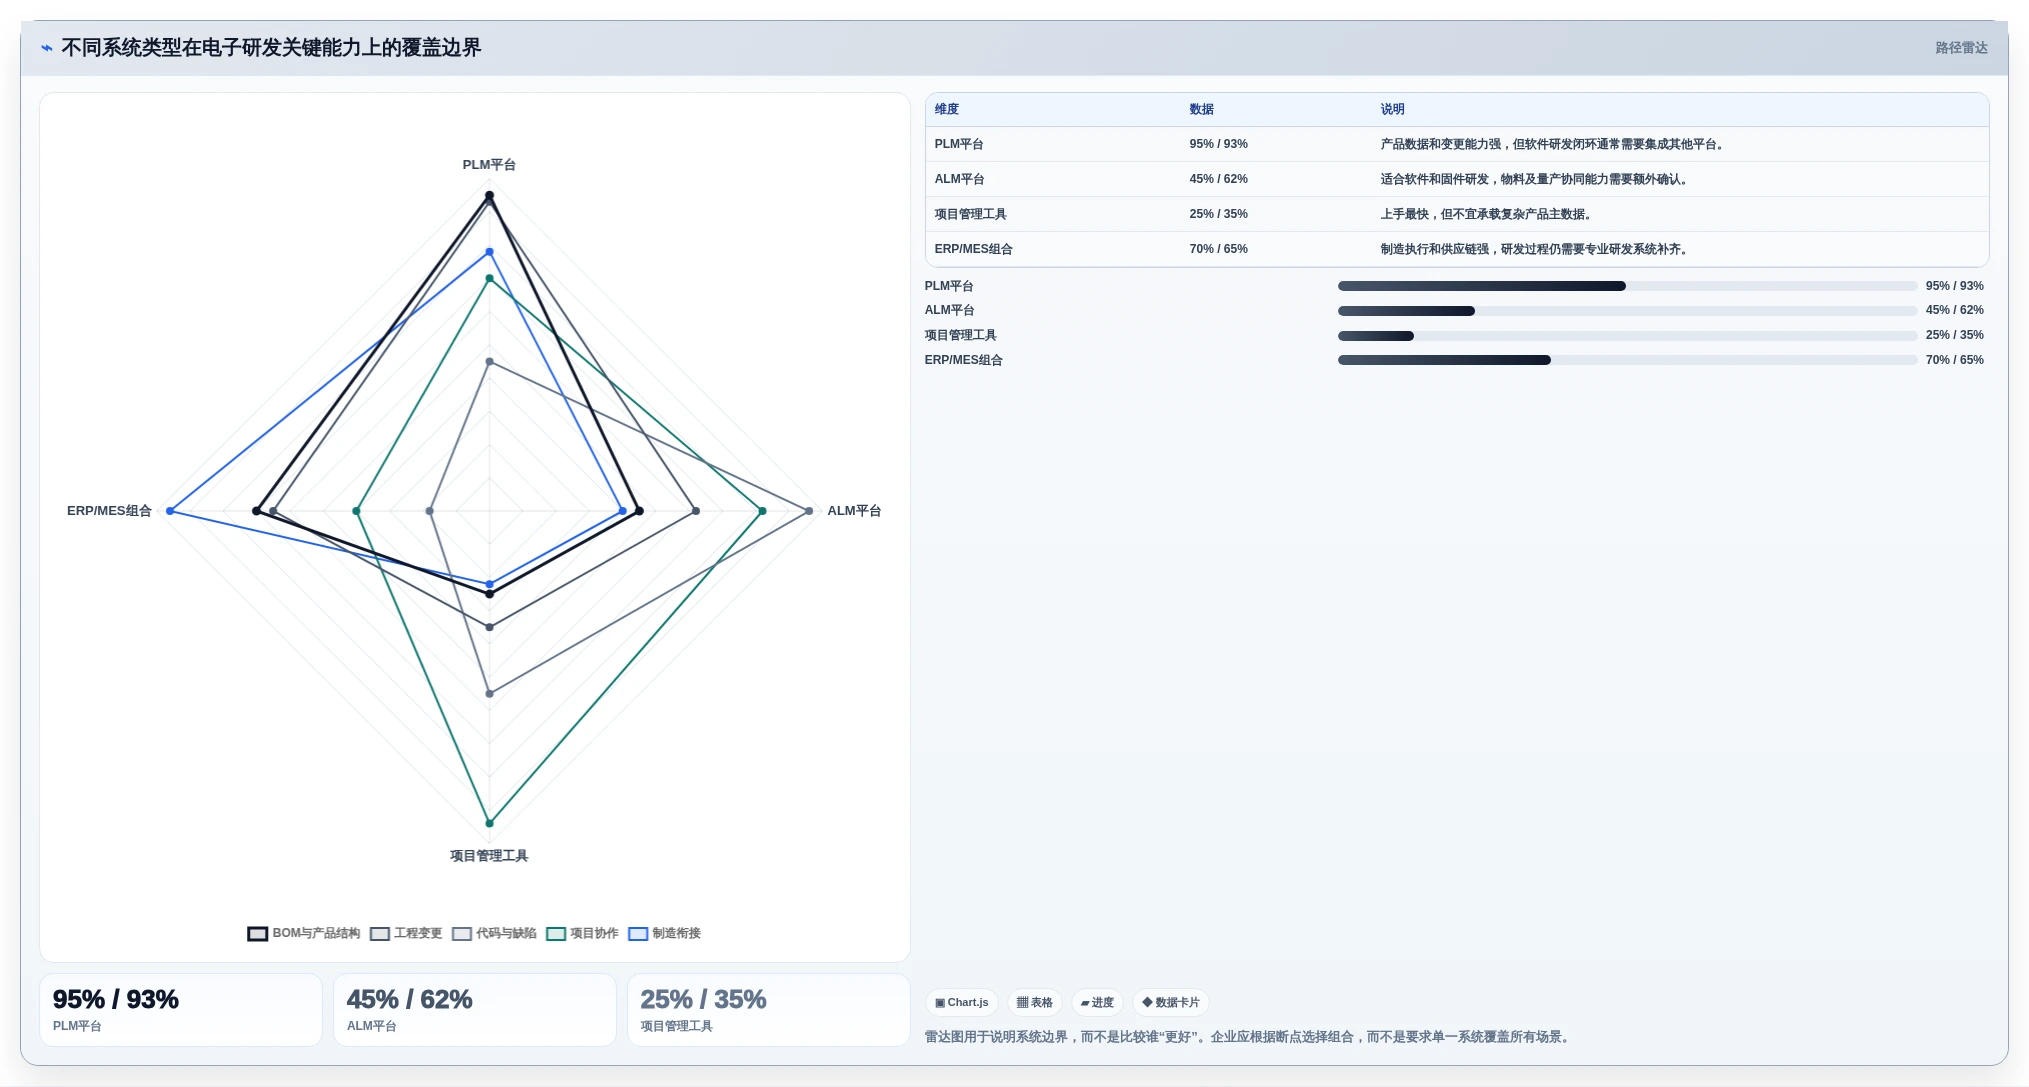This screenshot has height=1087, width=2029.
Task: Toggle the 工程变更 legend swatch
Action: pyautogui.click(x=379, y=934)
